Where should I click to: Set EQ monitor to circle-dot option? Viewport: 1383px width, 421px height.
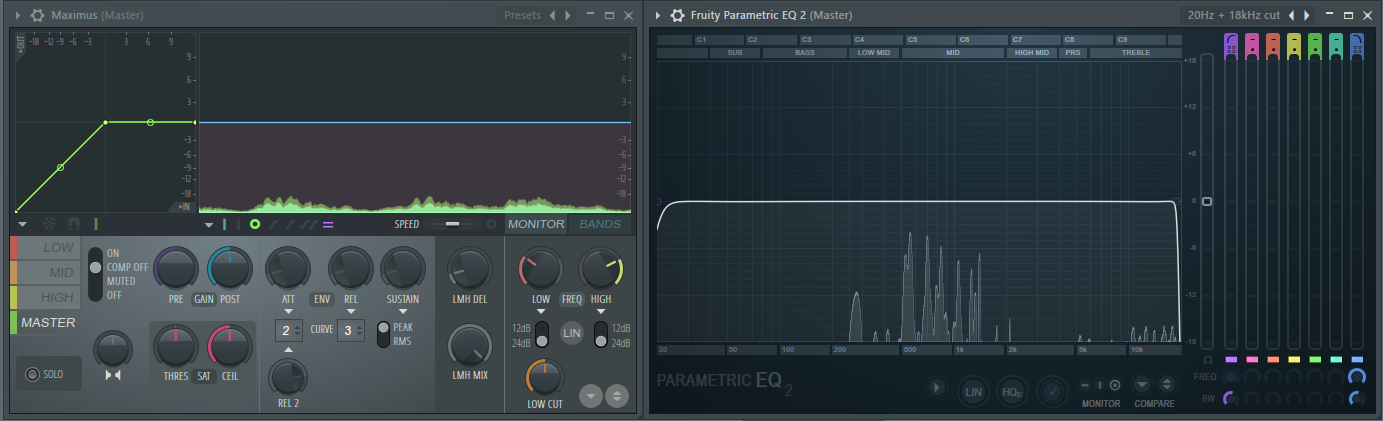(1115, 385)
